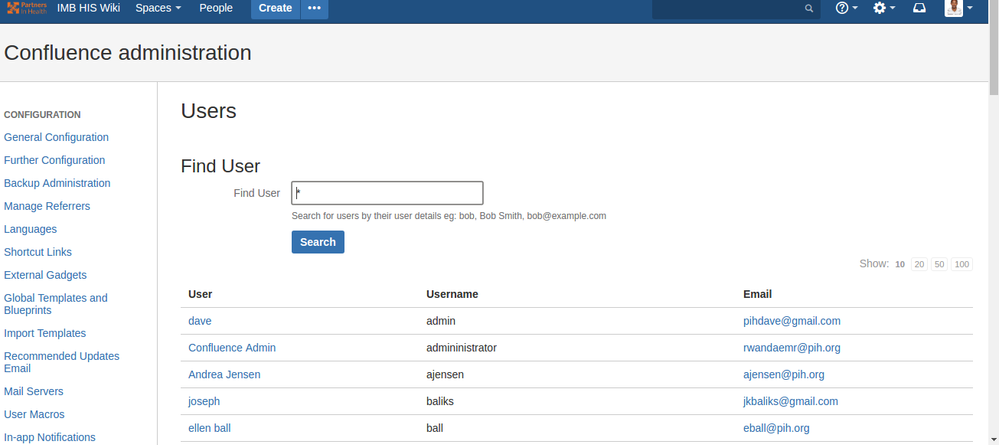This screenshot has height=445, width=999.
Task: Click into the Find User text field
Action: click(387, 193)
